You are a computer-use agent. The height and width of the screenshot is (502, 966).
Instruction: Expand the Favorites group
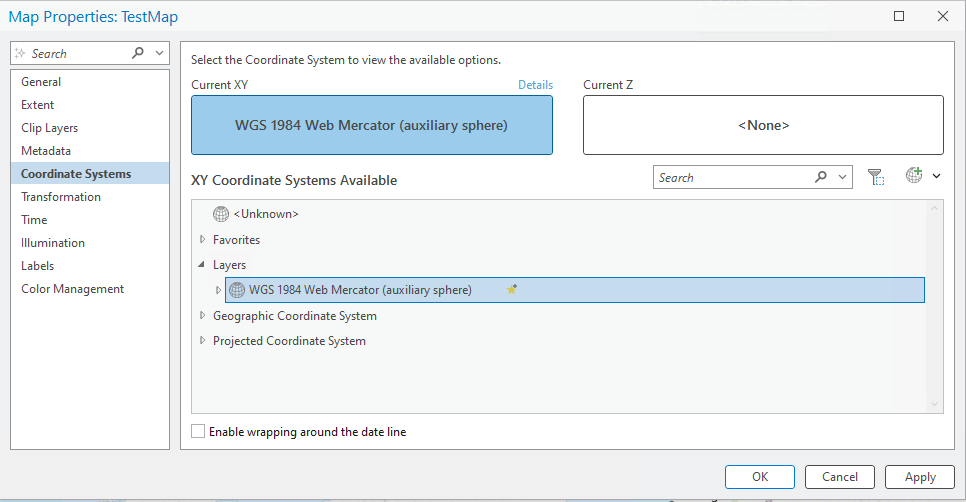pyautogui.click(x=203, y=240)
